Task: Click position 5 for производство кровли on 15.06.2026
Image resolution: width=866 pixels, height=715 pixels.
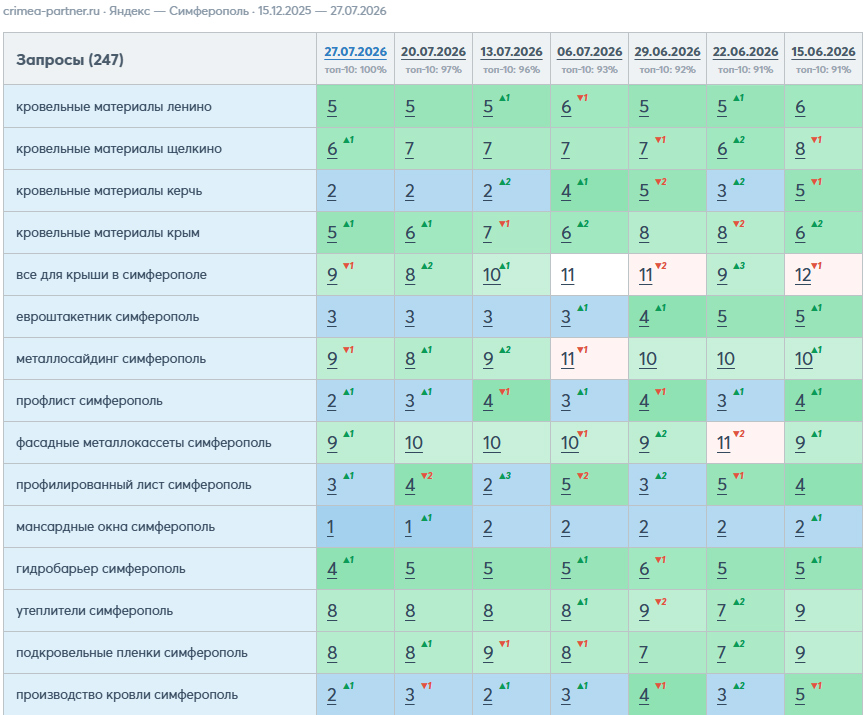Action: 800,695
